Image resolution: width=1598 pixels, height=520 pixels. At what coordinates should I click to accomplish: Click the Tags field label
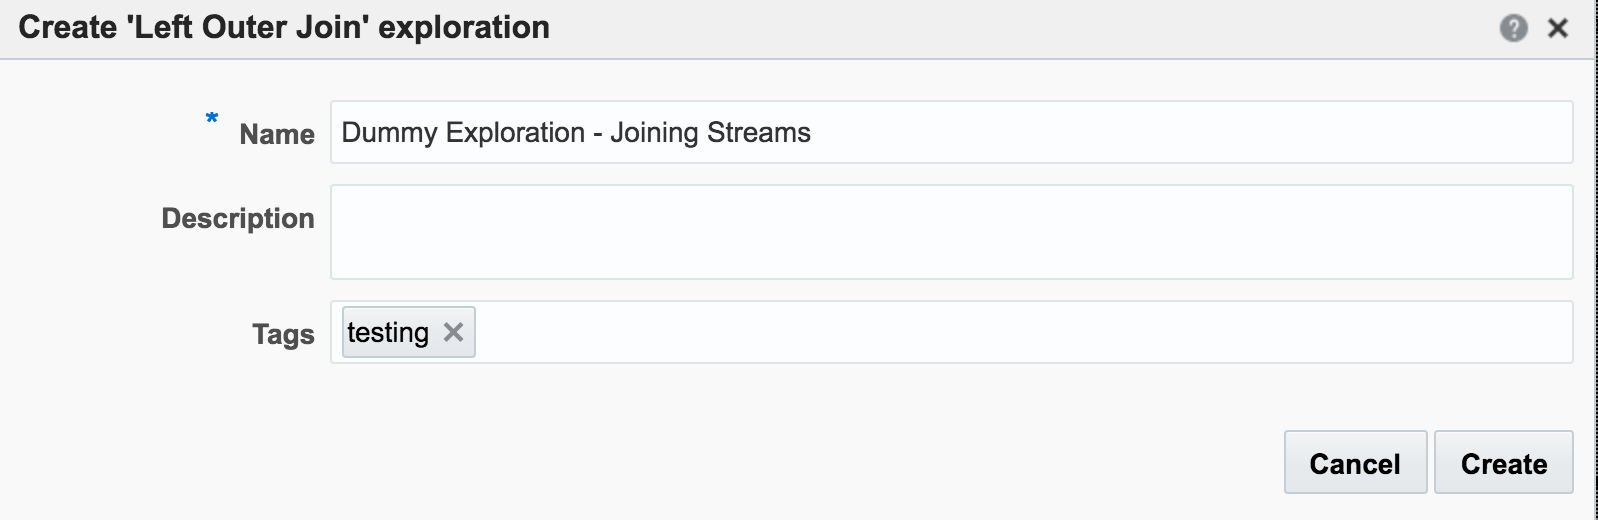click(x=283, y=334)
